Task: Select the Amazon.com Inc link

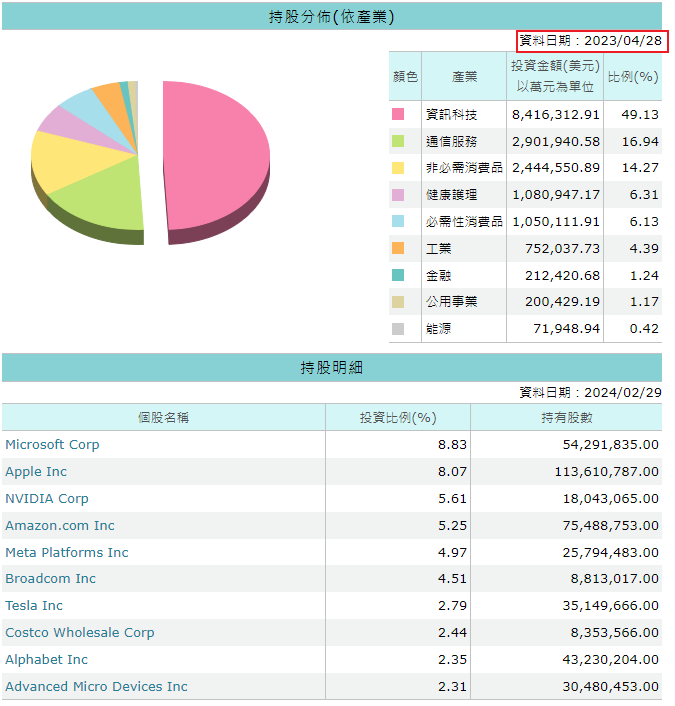Action: pos(60,526)
